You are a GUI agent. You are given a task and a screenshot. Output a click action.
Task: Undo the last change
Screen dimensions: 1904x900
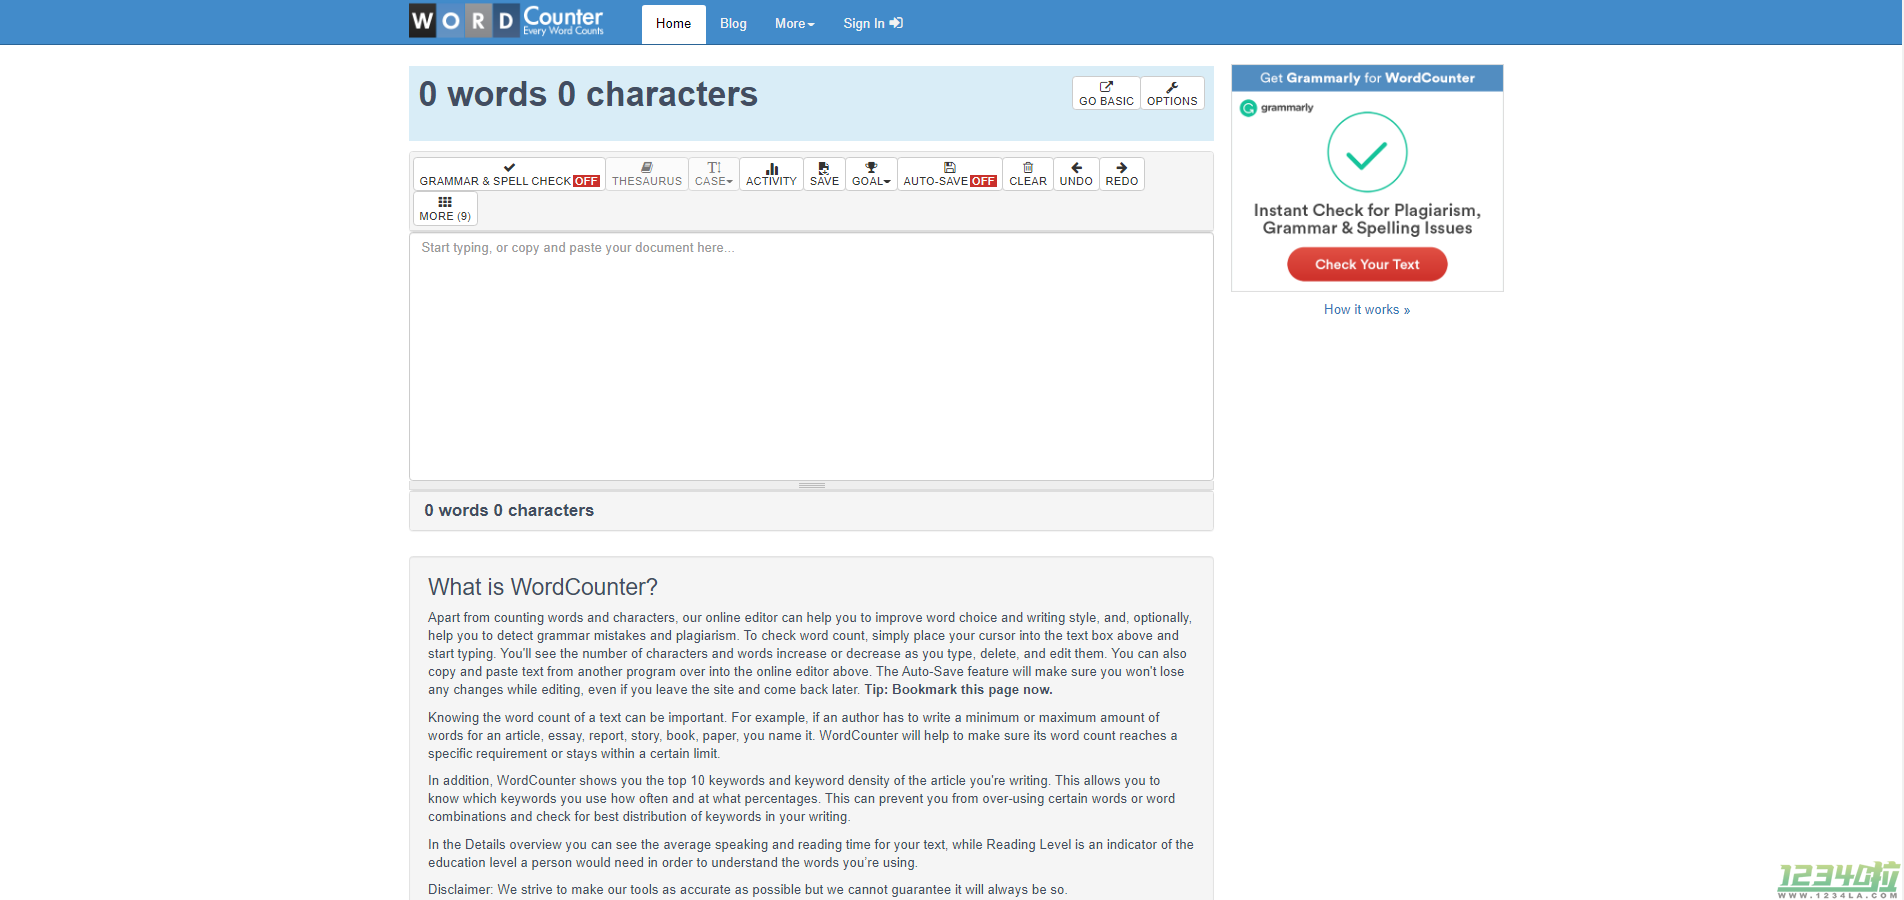[x=1076, y=174]
